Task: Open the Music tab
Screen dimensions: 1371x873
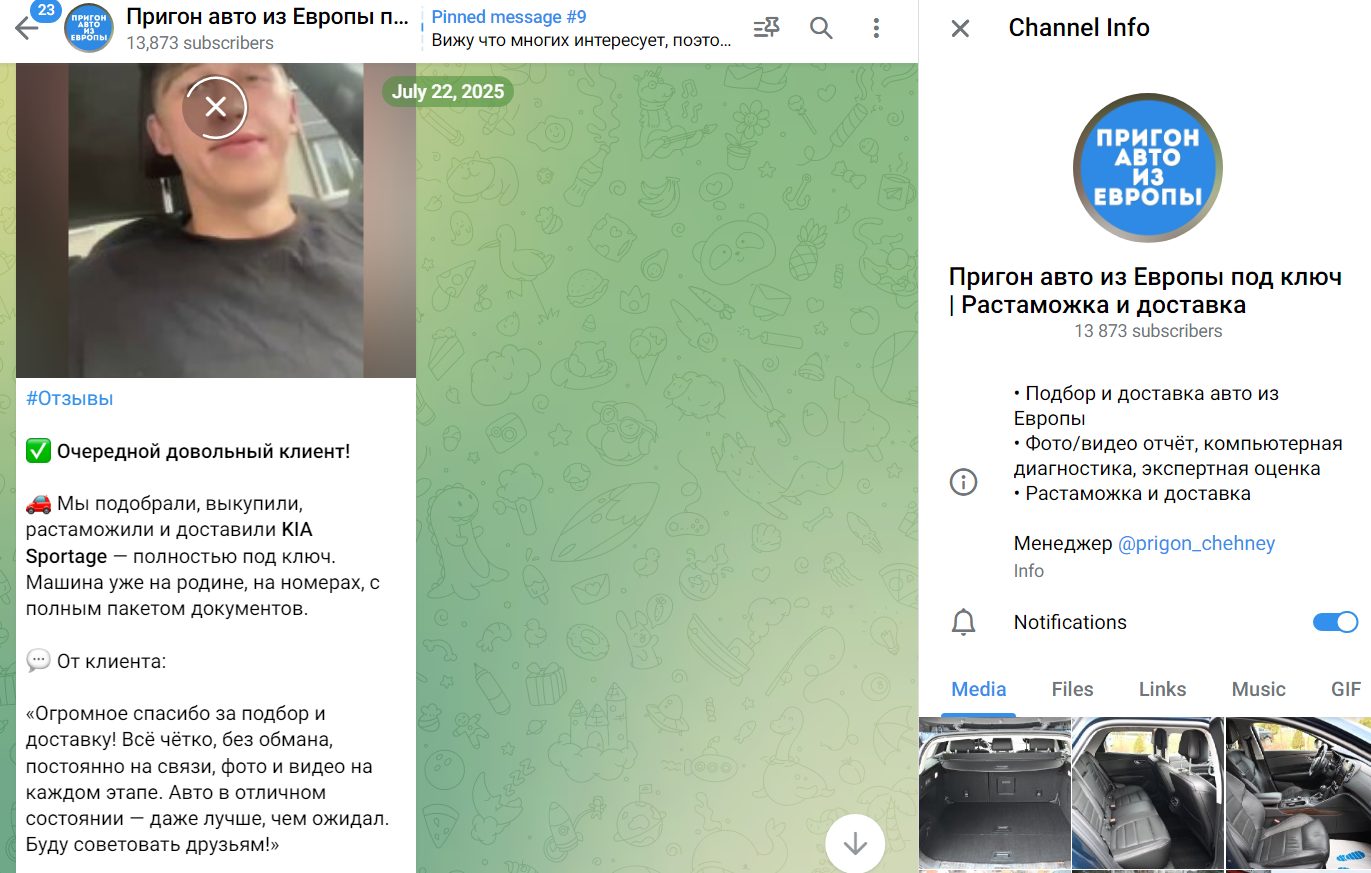Action: [x=1258, y=689]
